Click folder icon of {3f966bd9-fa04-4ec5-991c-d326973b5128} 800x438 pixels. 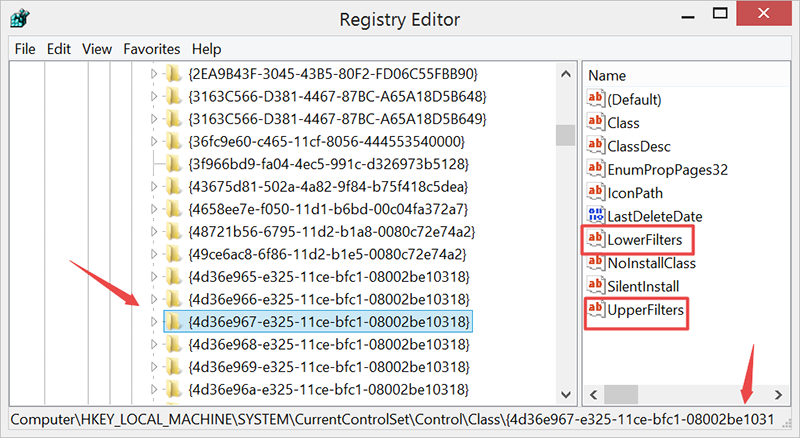[x=173, y=164]
